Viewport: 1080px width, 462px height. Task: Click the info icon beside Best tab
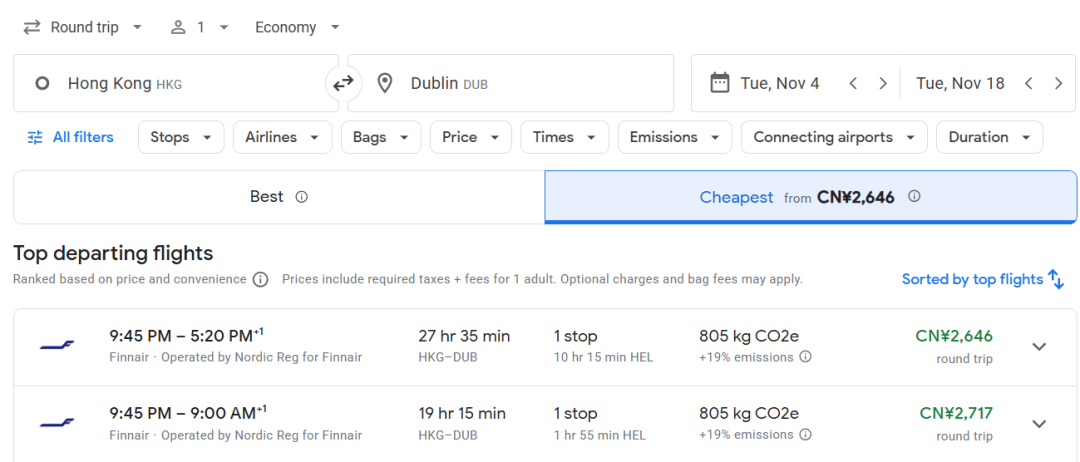click(301, 197)
